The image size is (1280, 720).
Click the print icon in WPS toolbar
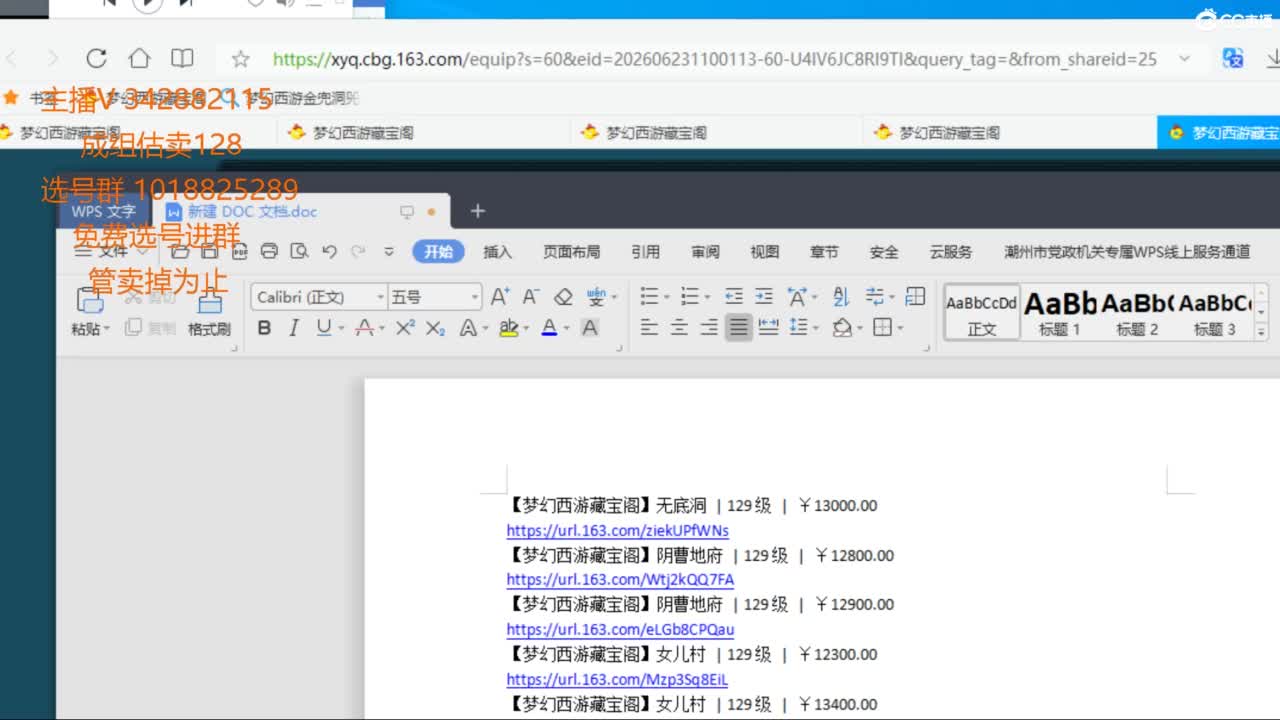(269, 251)
